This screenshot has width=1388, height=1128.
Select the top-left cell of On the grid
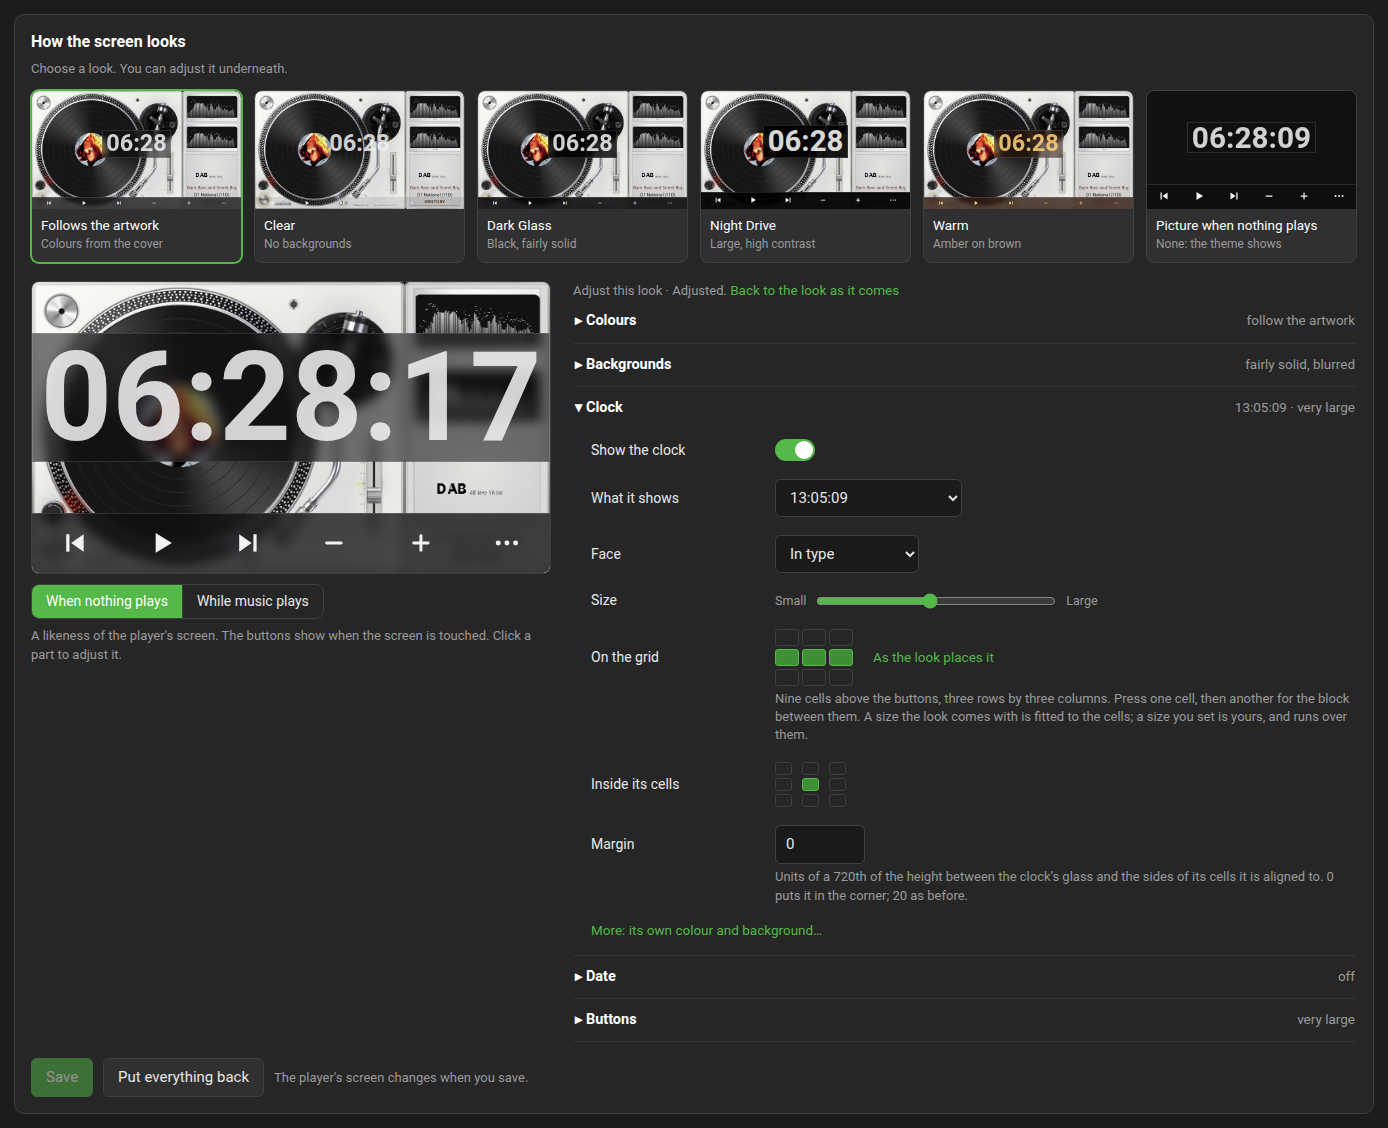tap(787, 637)
